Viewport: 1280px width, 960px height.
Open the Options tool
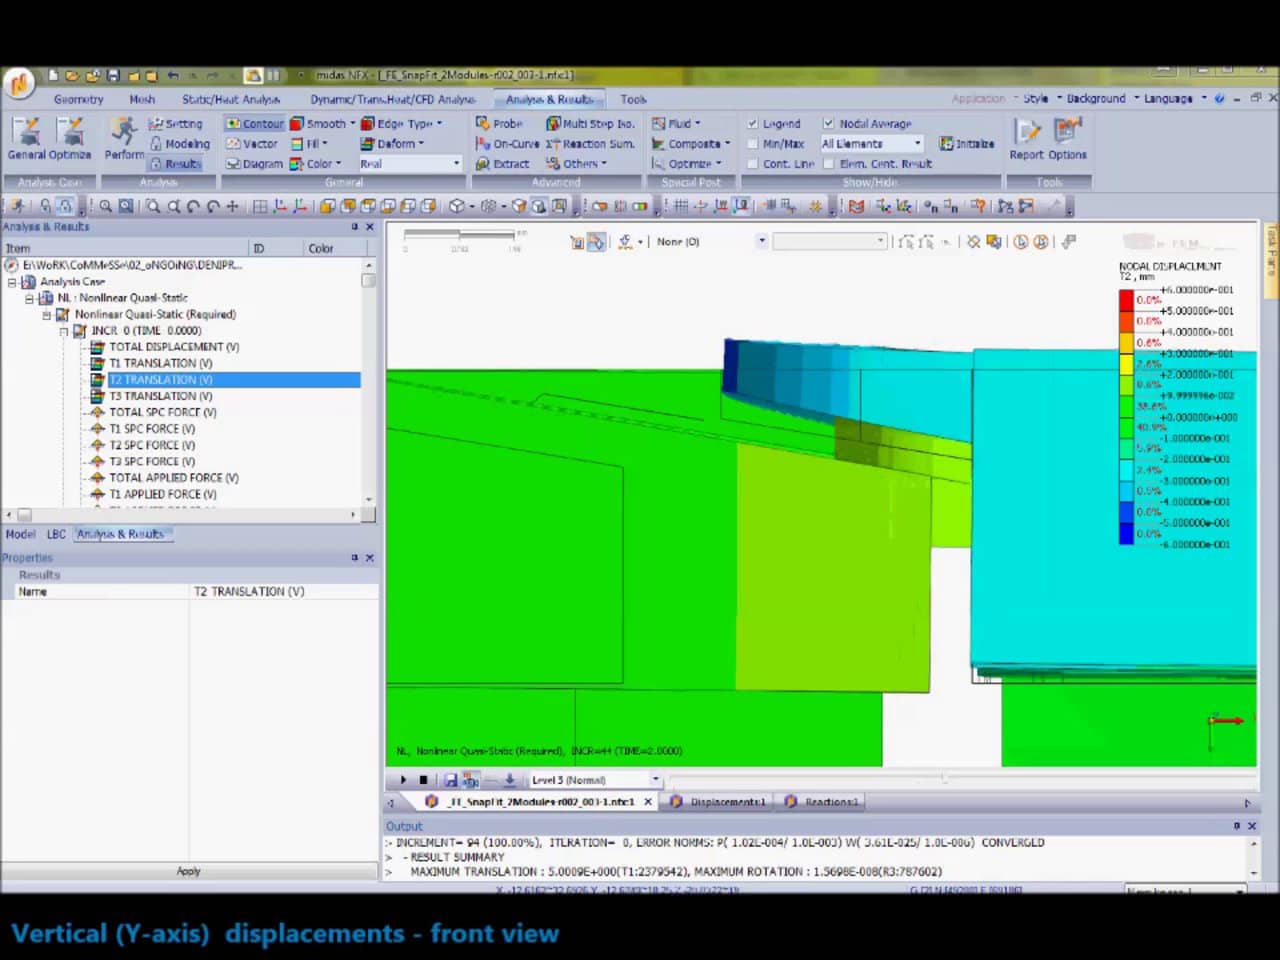point(1068,138)
